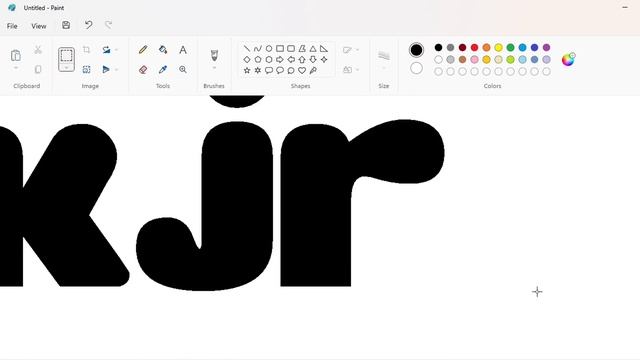
Task: Open the File menu
Action: tap(12, 26)
